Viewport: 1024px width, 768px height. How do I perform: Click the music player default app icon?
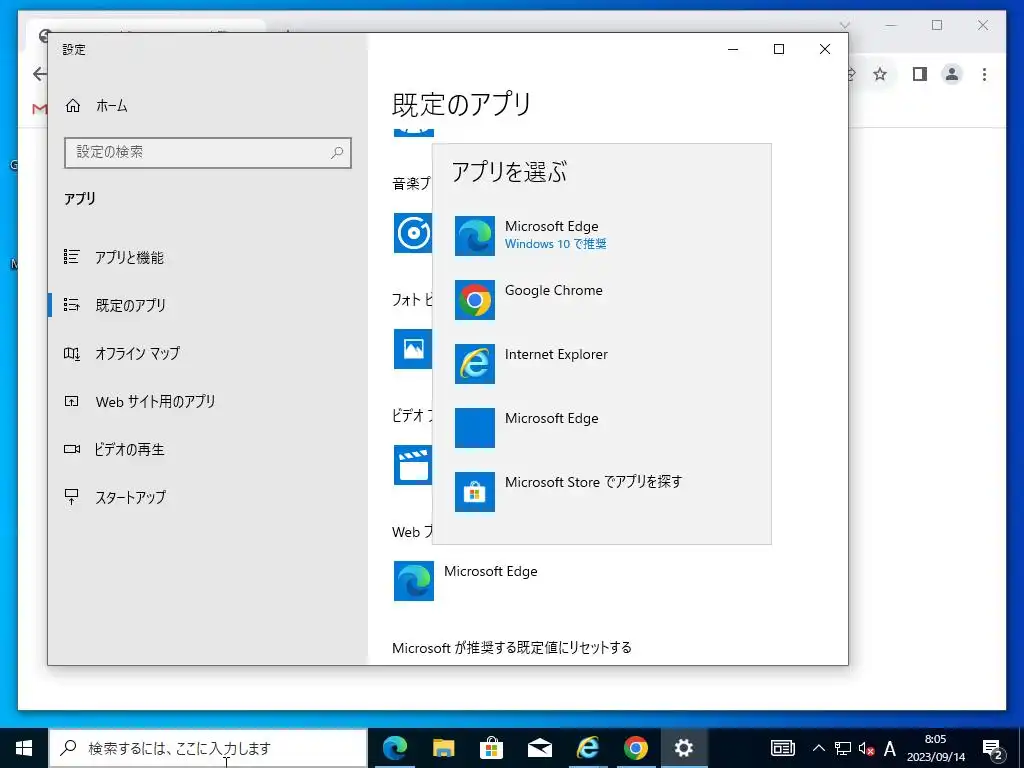coord(413,232)
